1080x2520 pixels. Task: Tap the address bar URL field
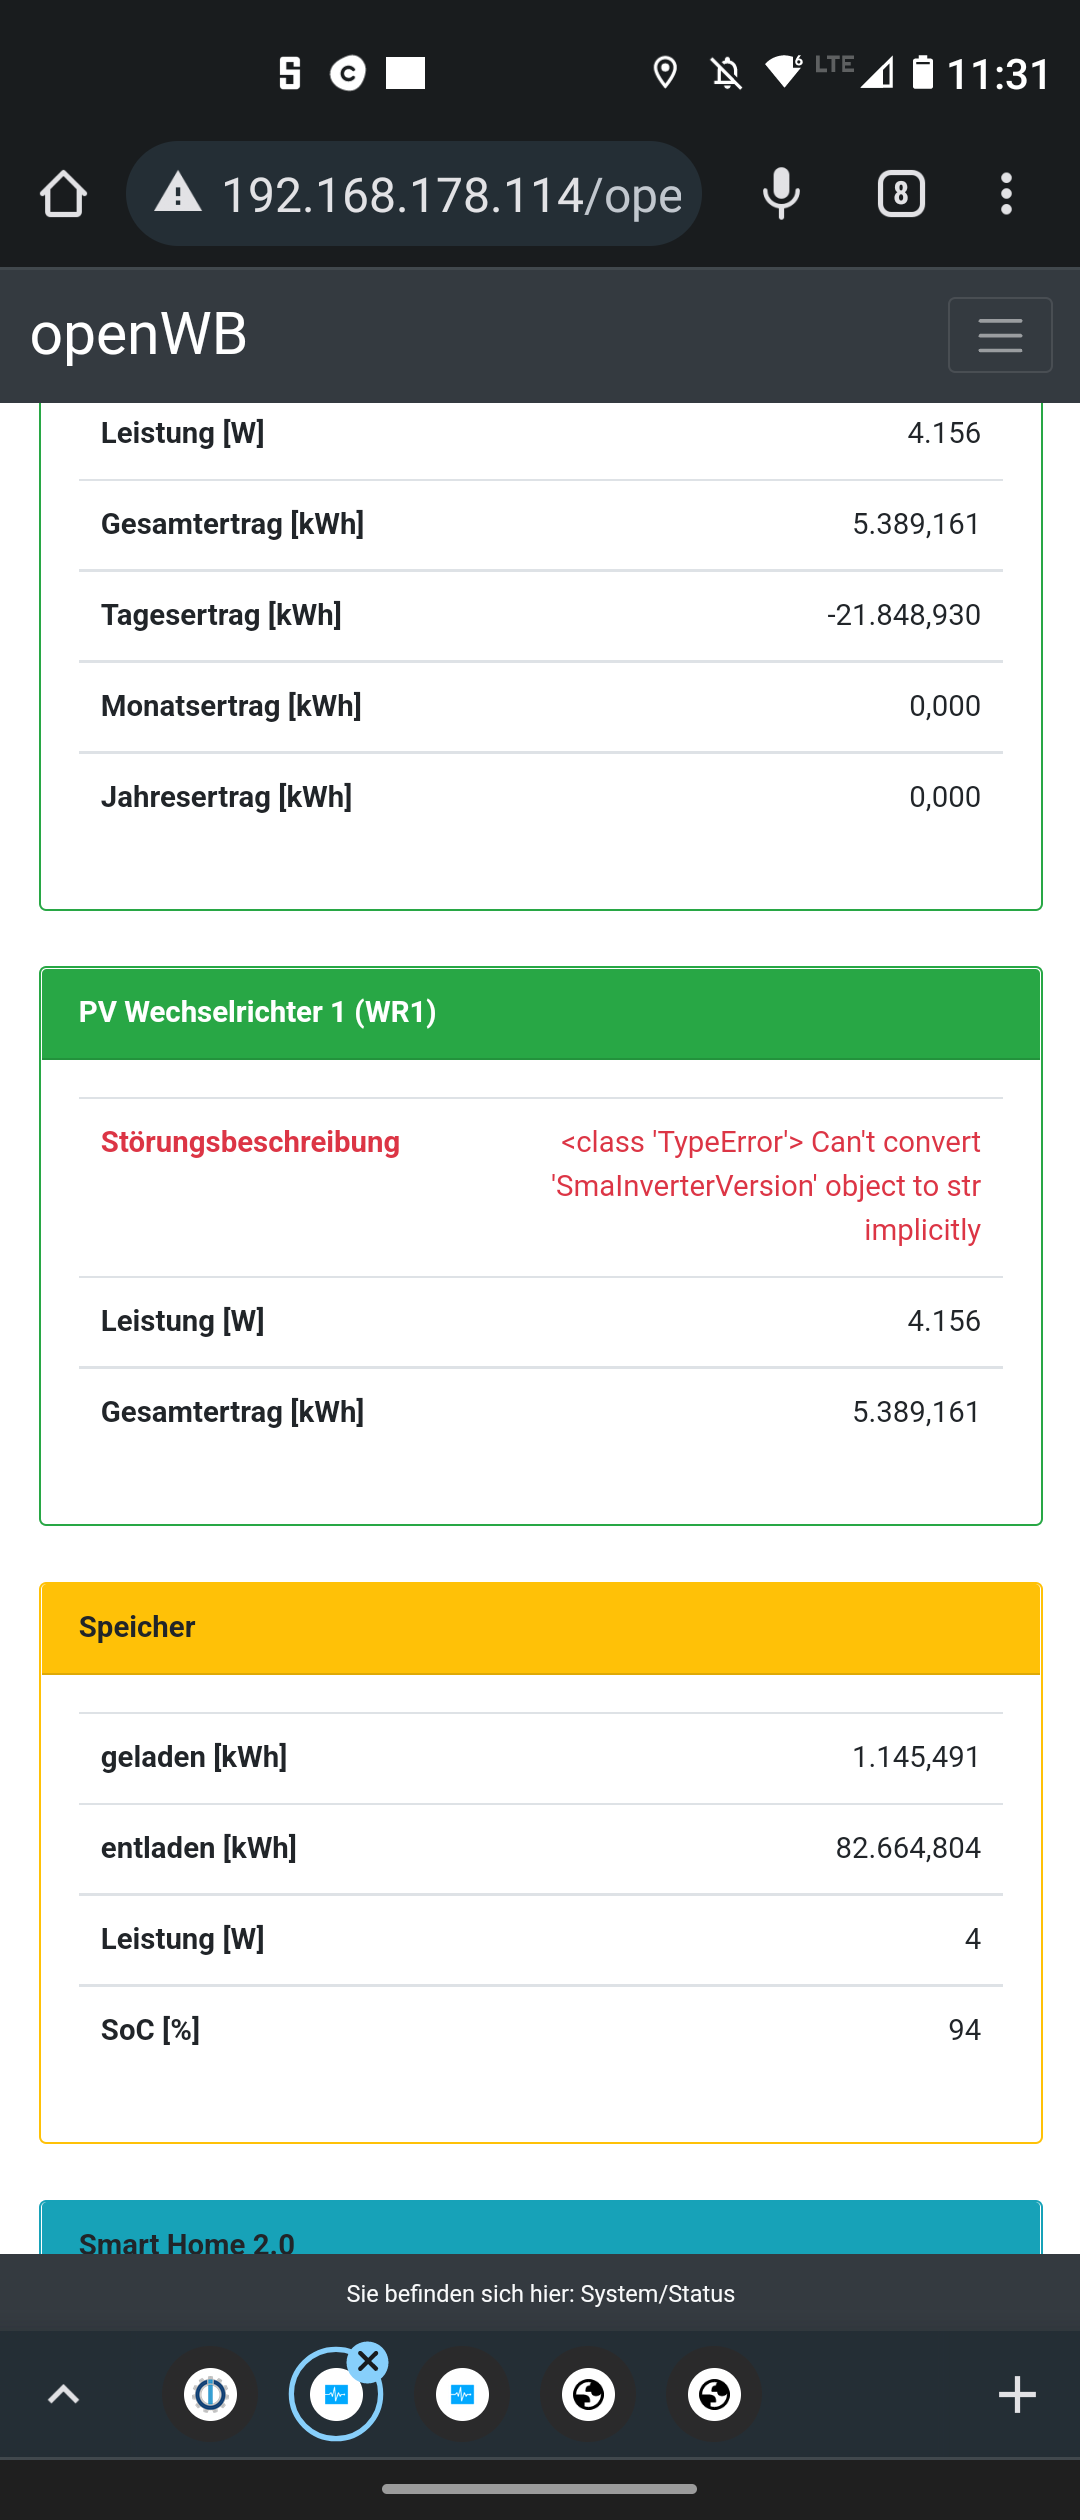[450, 194]
